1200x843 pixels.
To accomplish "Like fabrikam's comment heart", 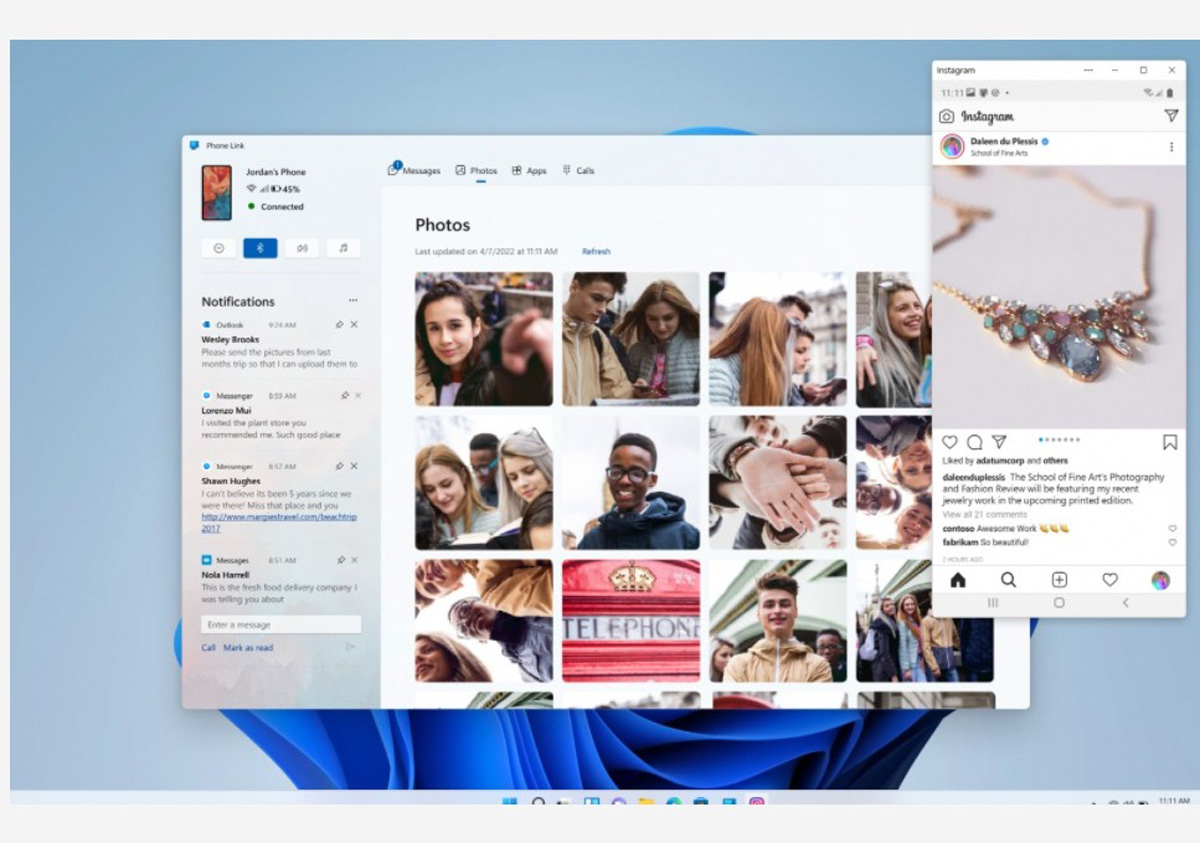I will pyautogui.click(x=1172, y=542).
